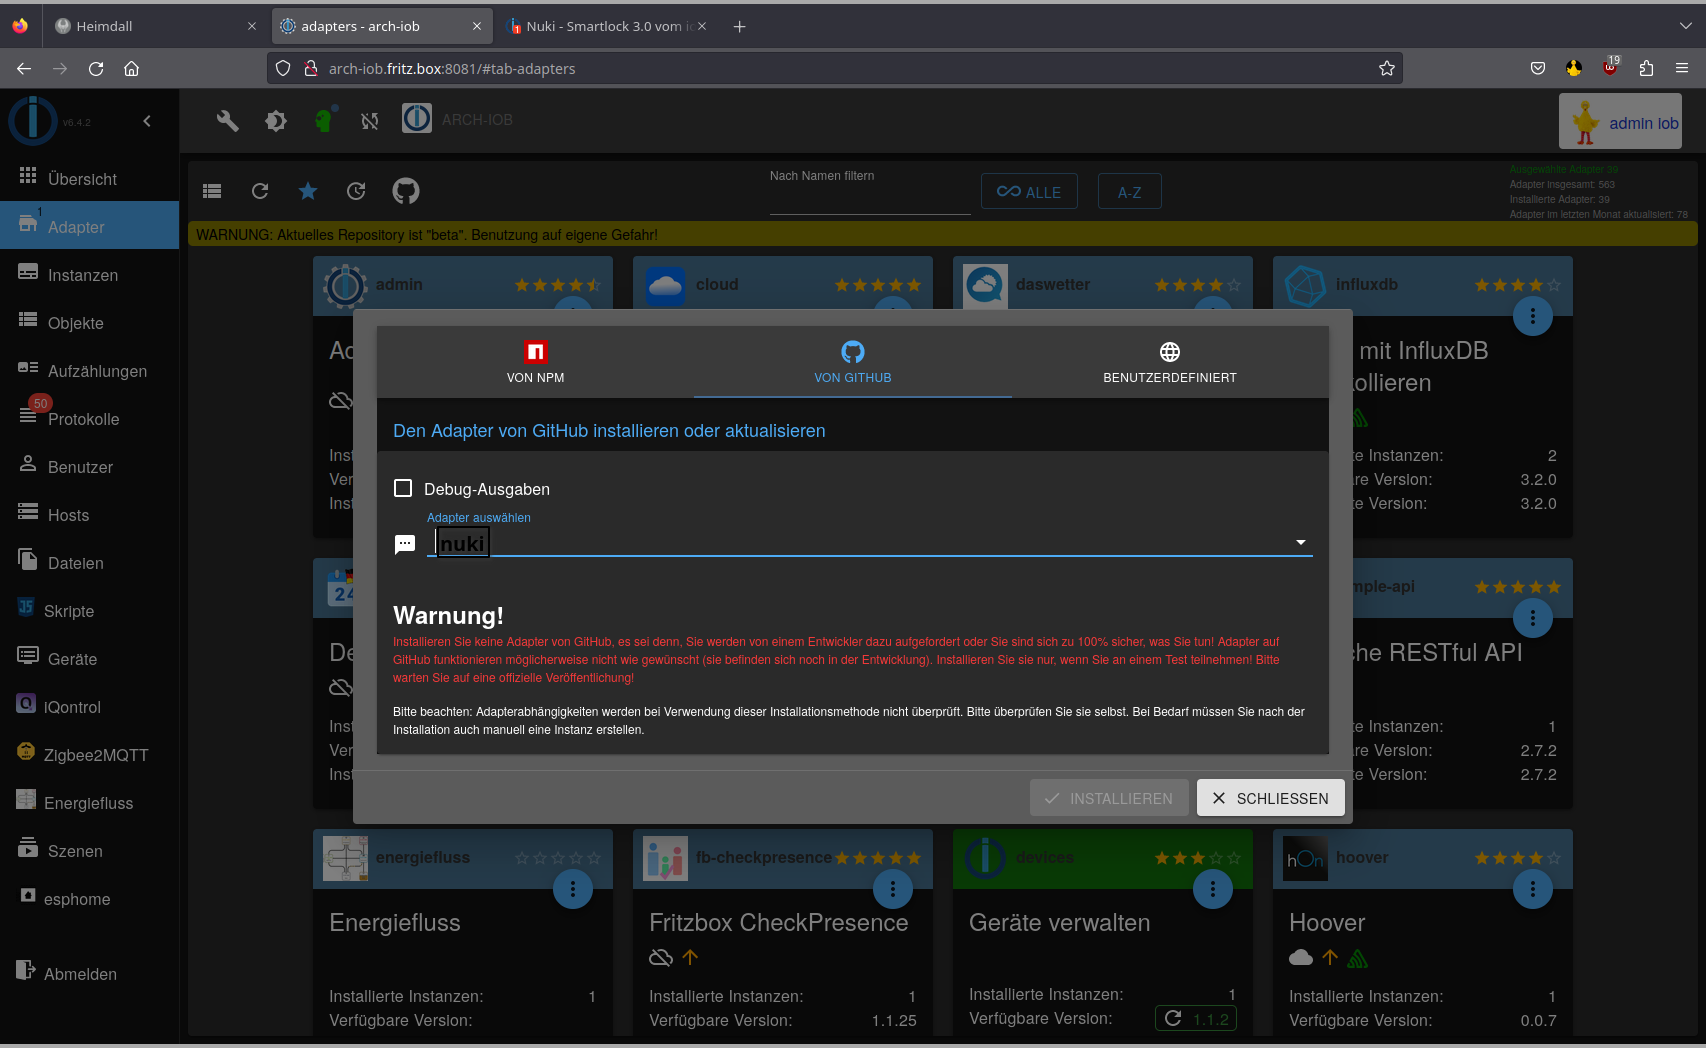This screenshot has height=1048, width=1706.
Task: Open Dateien in the sidebar
Action: pos(90,562)
